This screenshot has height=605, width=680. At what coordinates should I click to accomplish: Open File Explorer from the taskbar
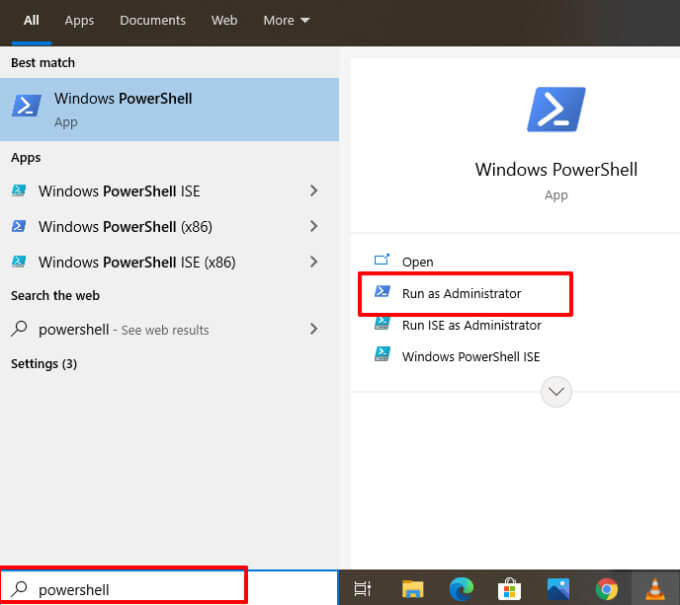412,589
